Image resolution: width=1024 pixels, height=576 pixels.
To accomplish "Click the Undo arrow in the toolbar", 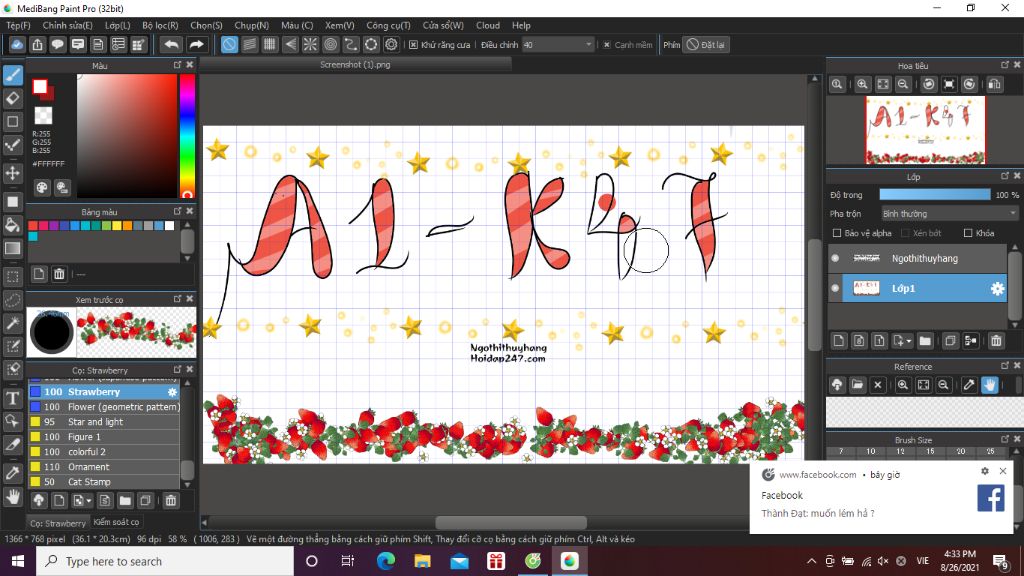I will click(171, 44).
